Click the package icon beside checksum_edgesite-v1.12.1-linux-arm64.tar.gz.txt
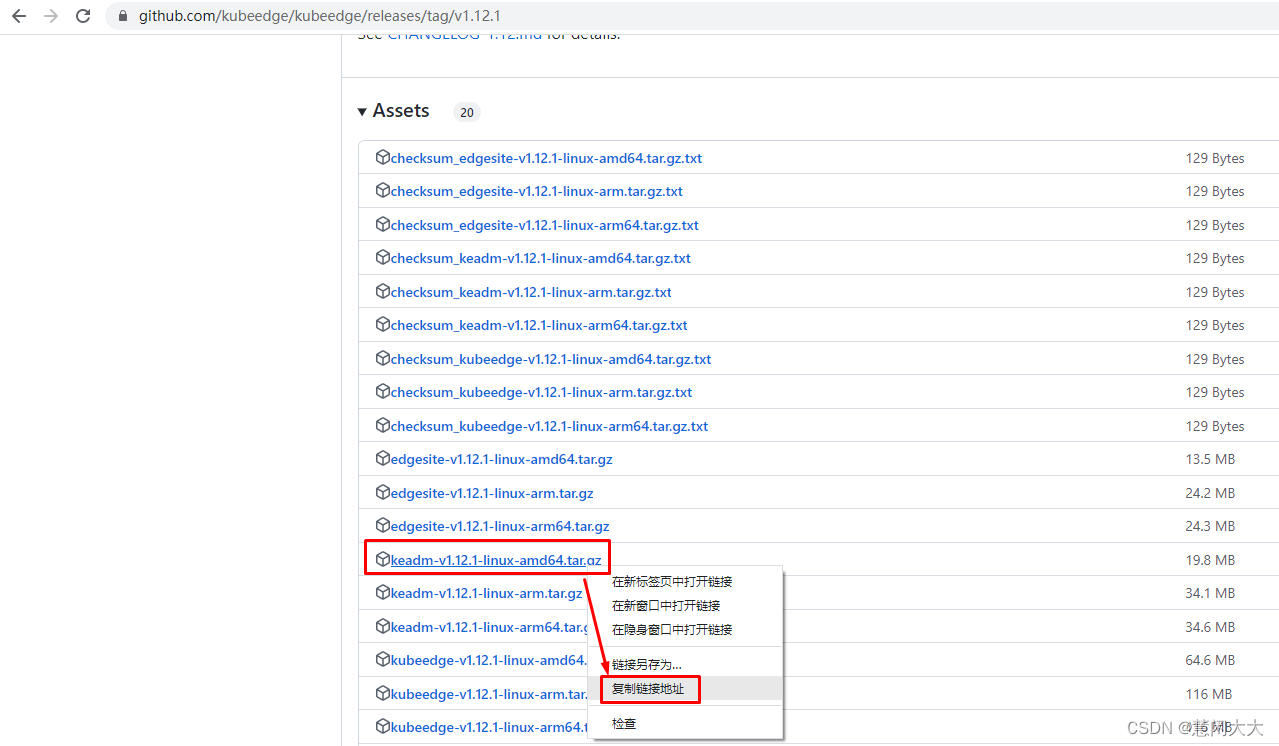Image resolution: width=1279 pixels, height=746 pixels. (x=382, y=225)
